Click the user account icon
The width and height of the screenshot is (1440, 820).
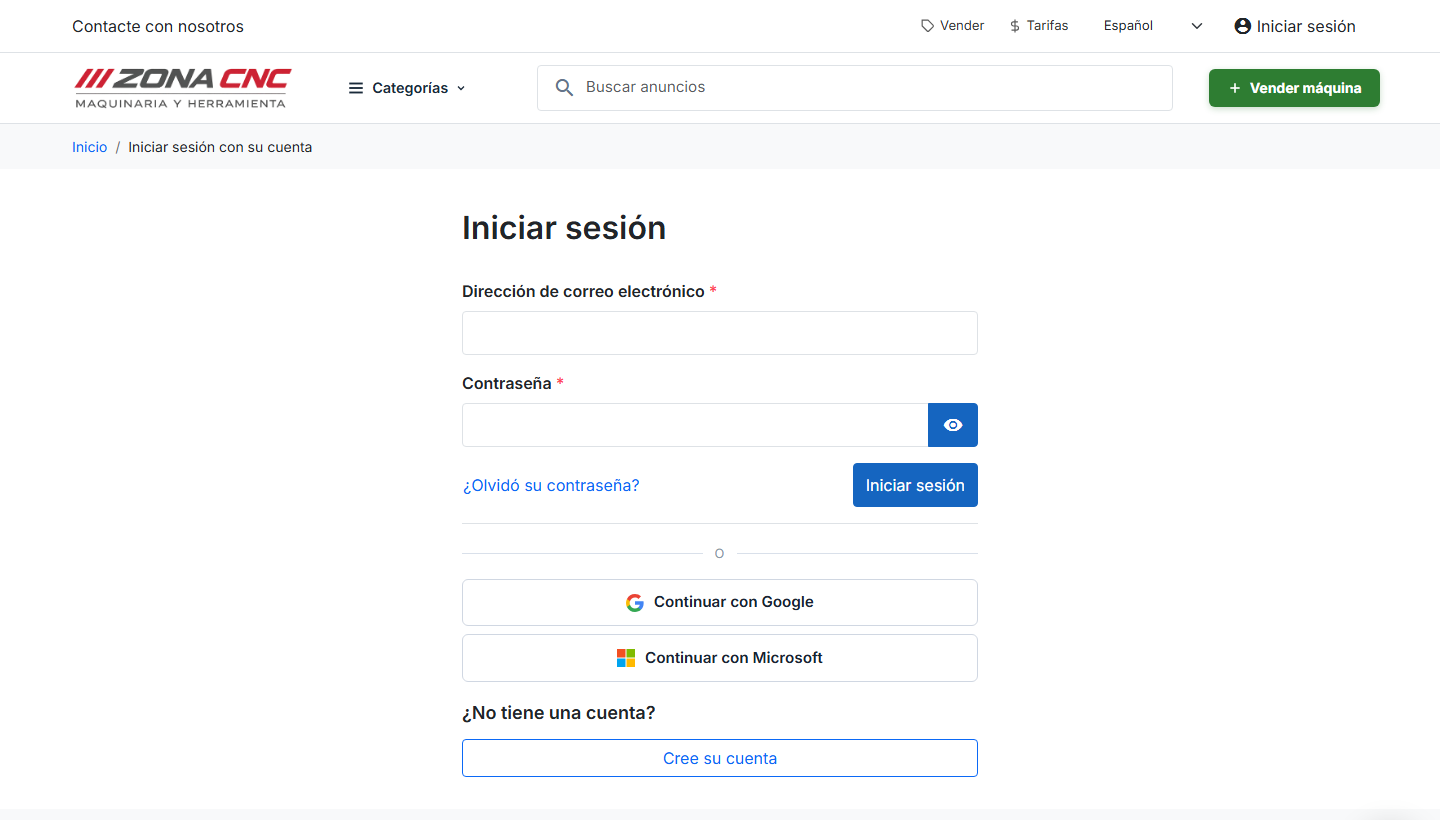1243,26
